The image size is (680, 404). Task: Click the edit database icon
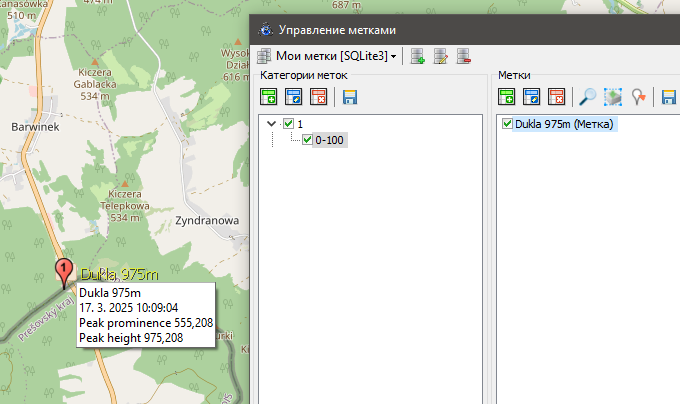coord(441,57)
